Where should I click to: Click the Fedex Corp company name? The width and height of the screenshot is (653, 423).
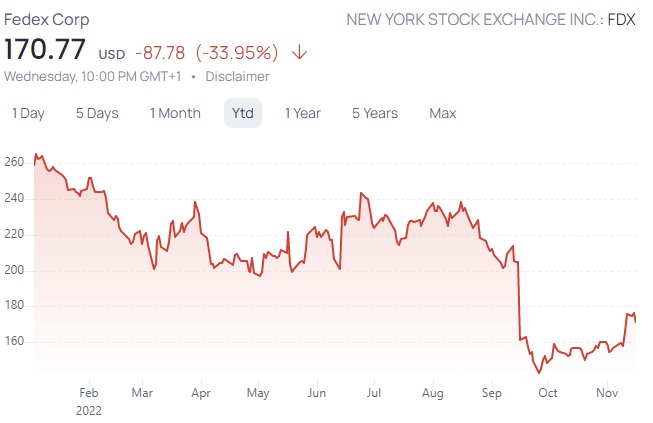pyautogui.click(x=47, y=19)
